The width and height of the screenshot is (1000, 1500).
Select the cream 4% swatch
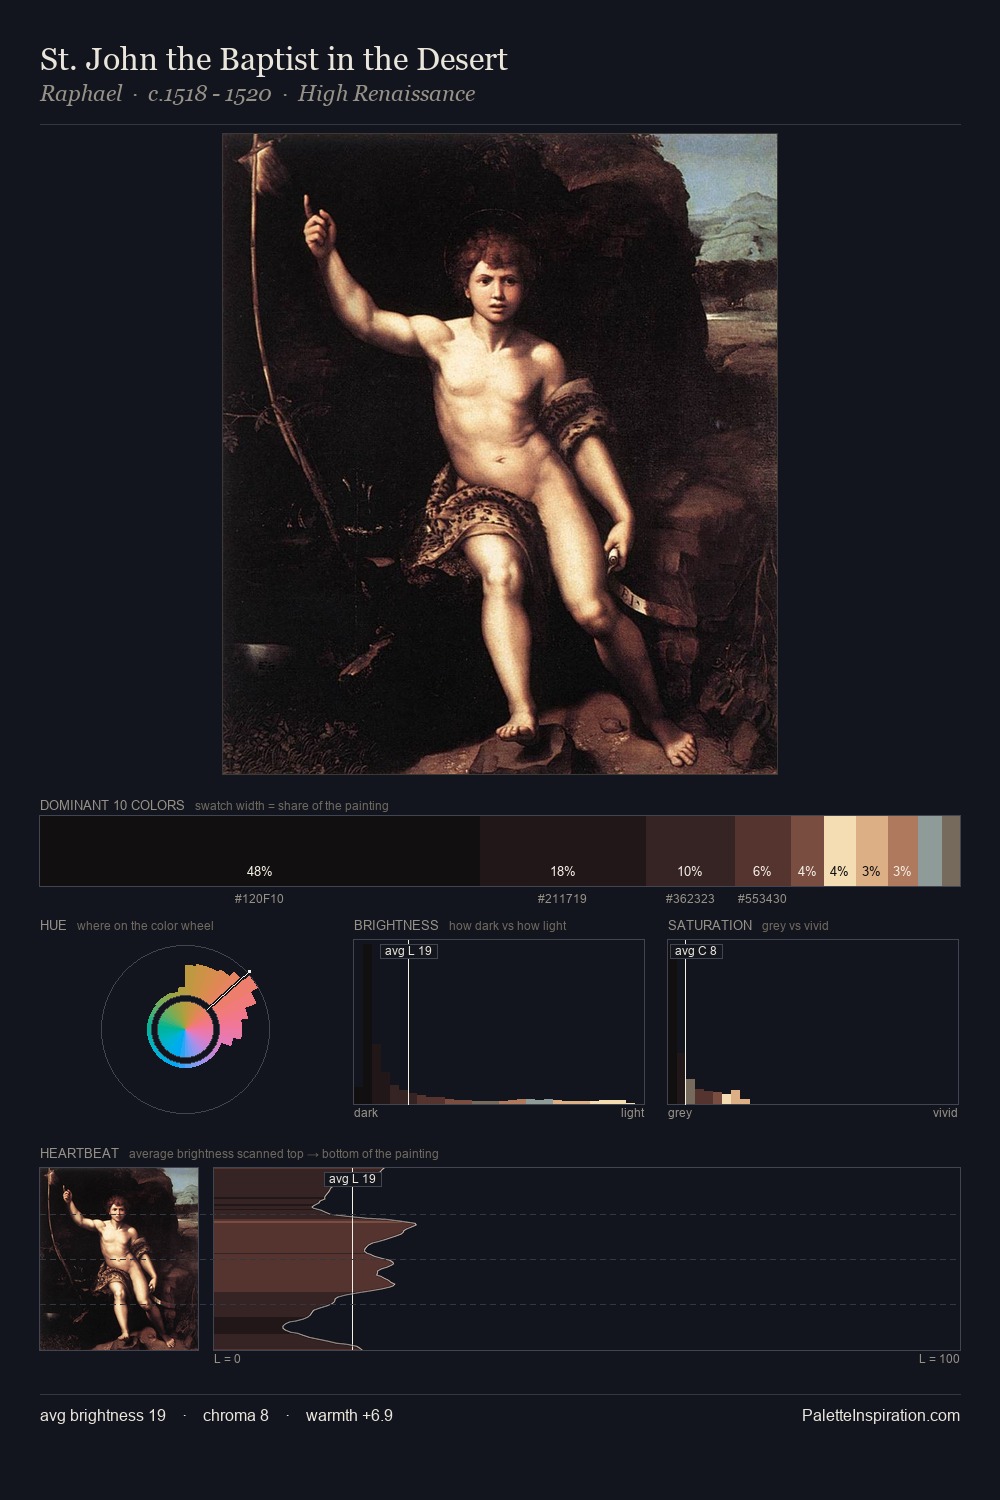[840, 851]
